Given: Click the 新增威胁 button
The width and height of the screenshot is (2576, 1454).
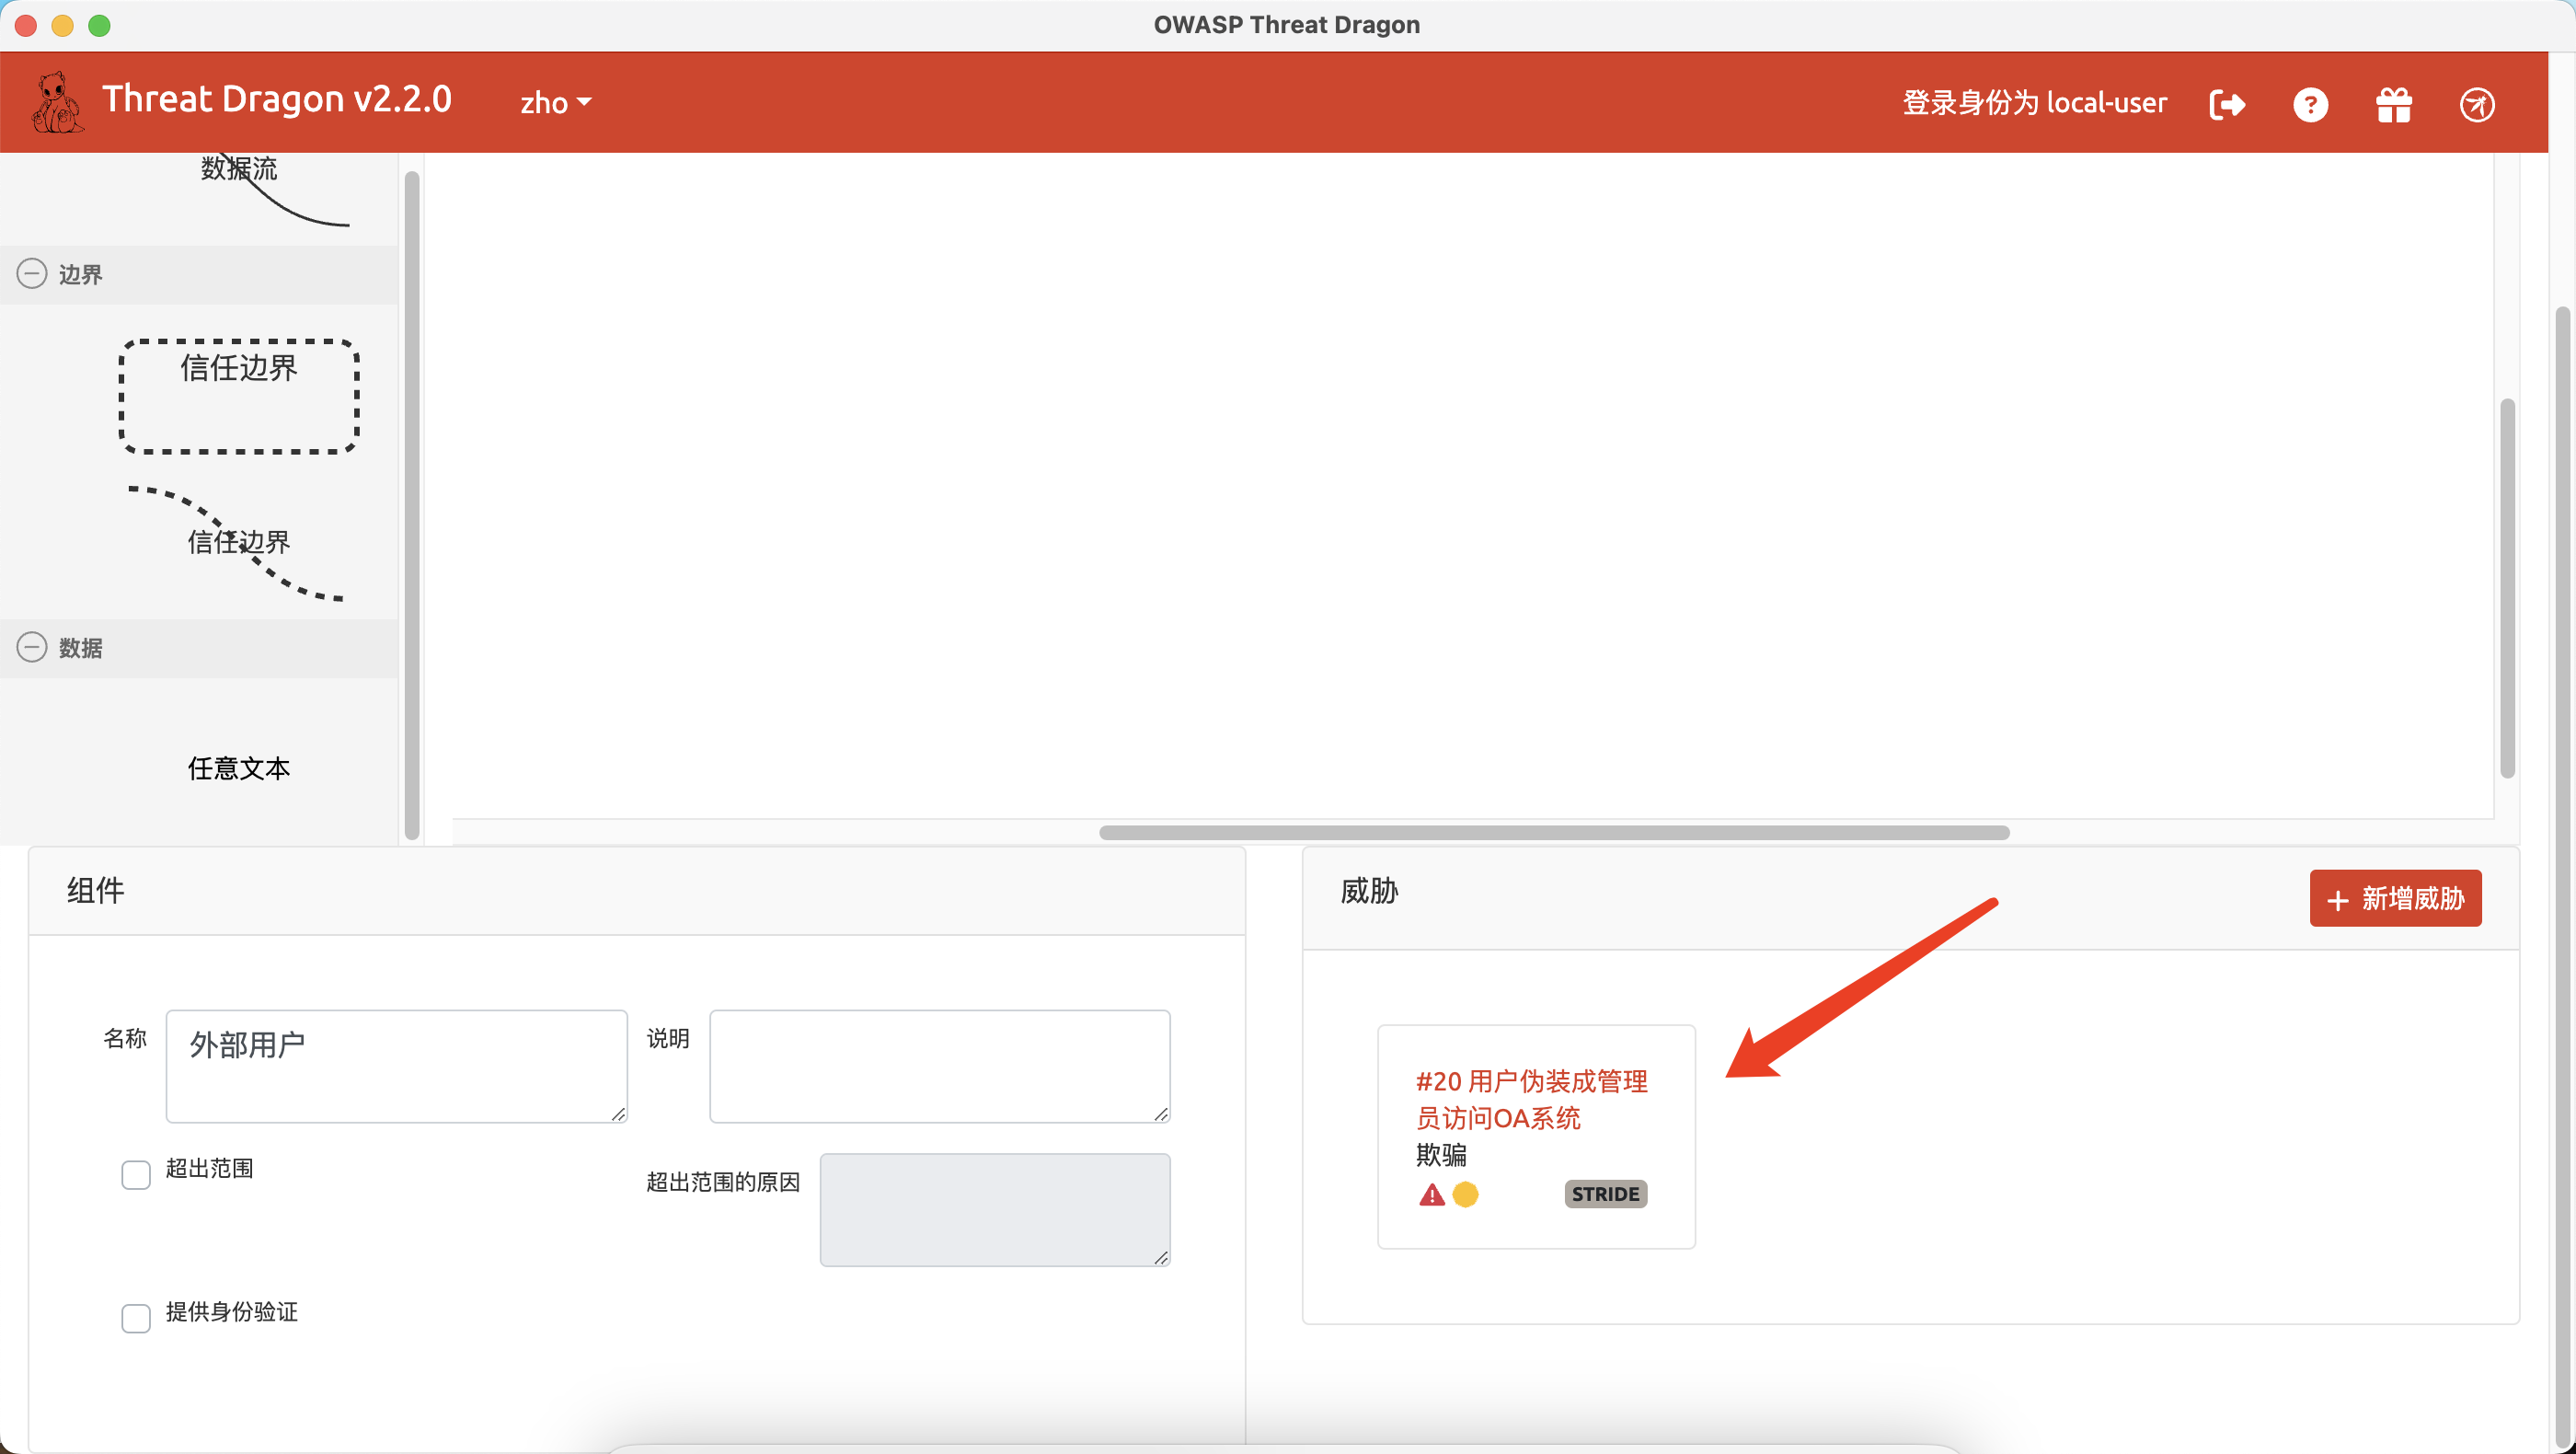Looking at the screenshot, I should coord(2395,898).
